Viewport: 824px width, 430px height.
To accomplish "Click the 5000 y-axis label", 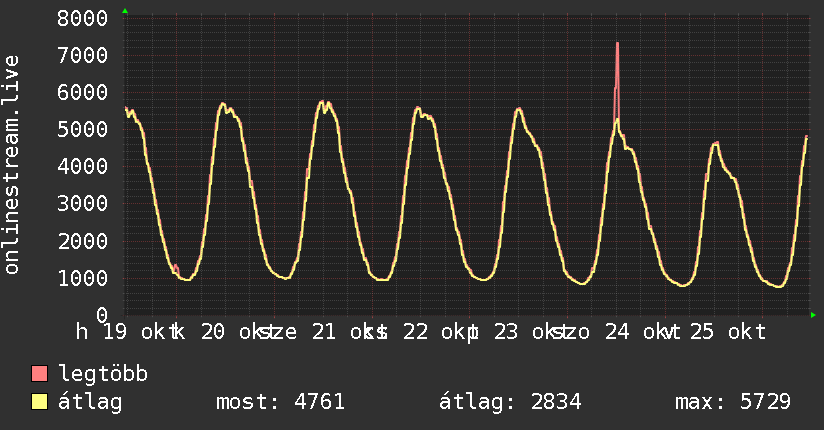I will click(83, 129).
